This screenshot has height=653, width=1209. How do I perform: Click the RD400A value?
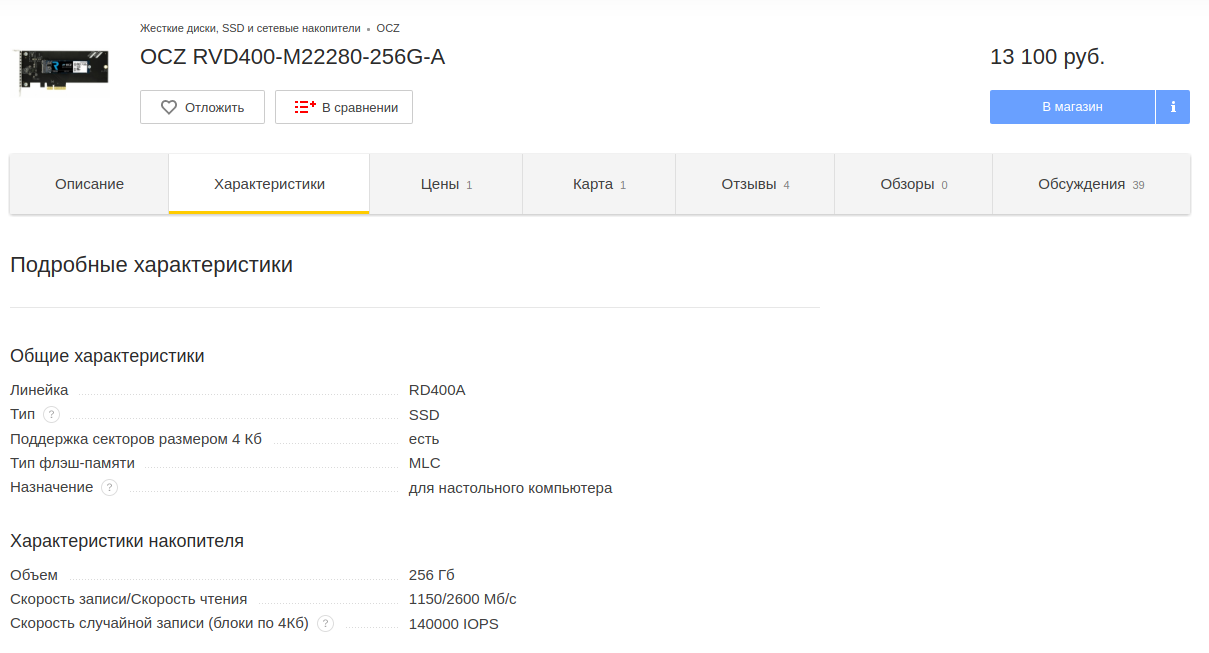coord(437,390)
